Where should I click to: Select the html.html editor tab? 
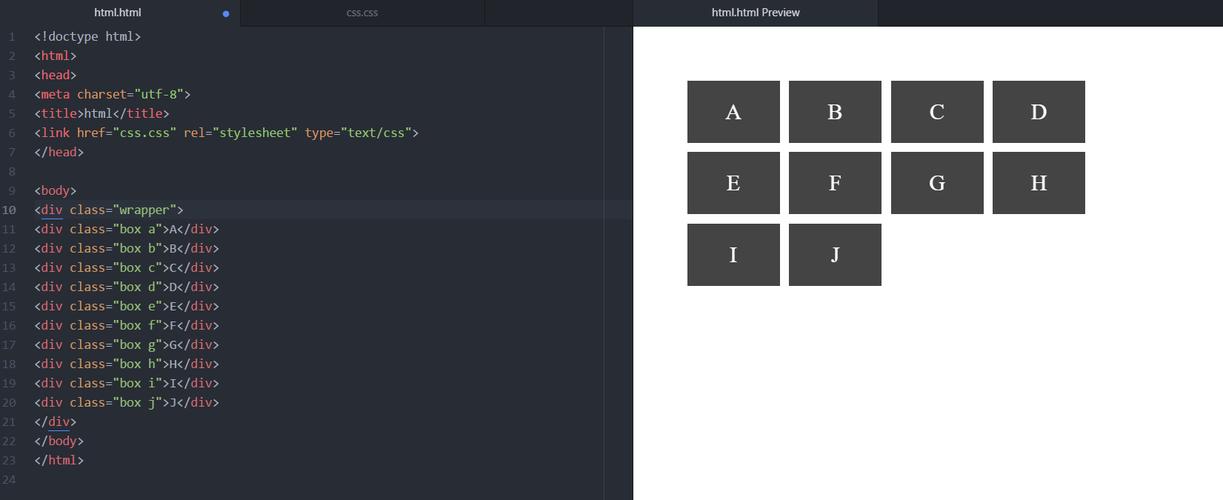click(117, 13)
